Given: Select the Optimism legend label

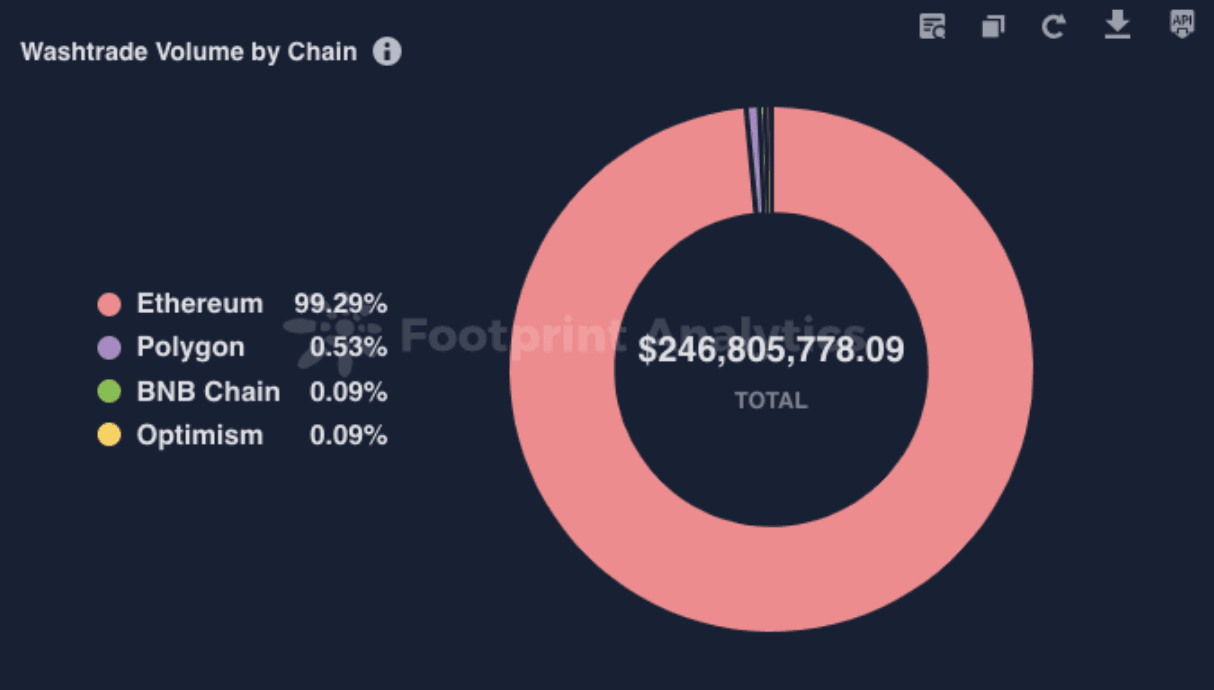Looking at the screenshot, I should (x=200, y=436).
